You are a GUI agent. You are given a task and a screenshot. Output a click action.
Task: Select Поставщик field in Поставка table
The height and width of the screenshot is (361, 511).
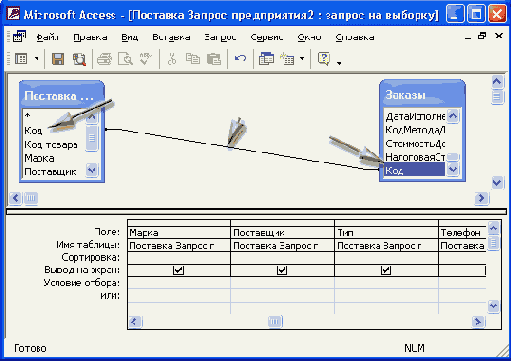(50, 172)
